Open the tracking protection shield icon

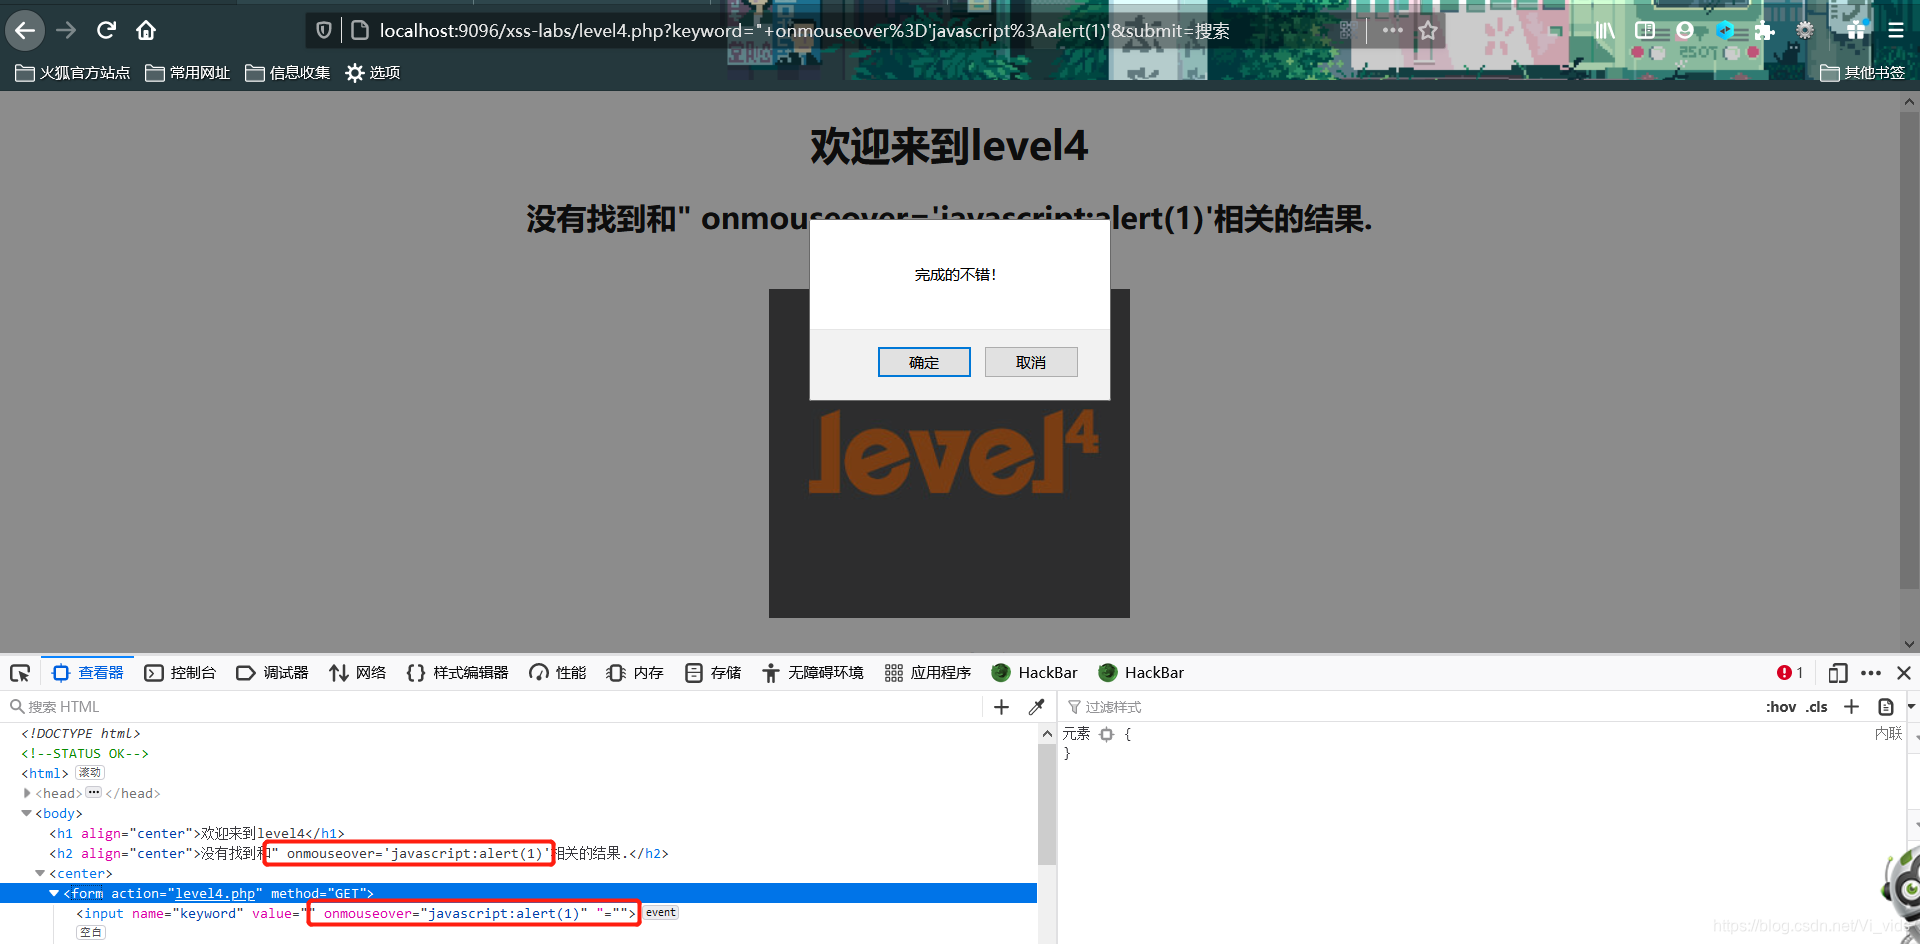click(x=323, y=30)
